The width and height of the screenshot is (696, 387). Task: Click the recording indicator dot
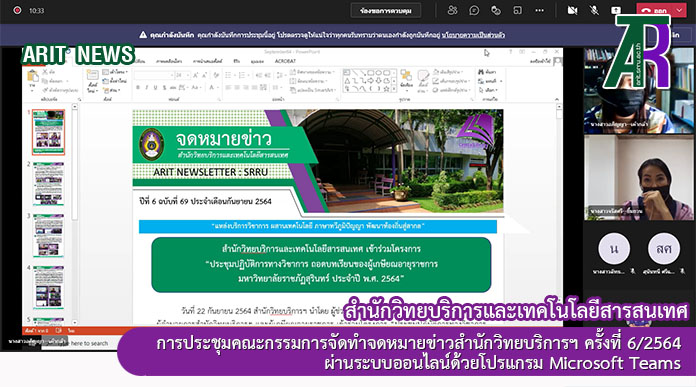pos(17,10)
